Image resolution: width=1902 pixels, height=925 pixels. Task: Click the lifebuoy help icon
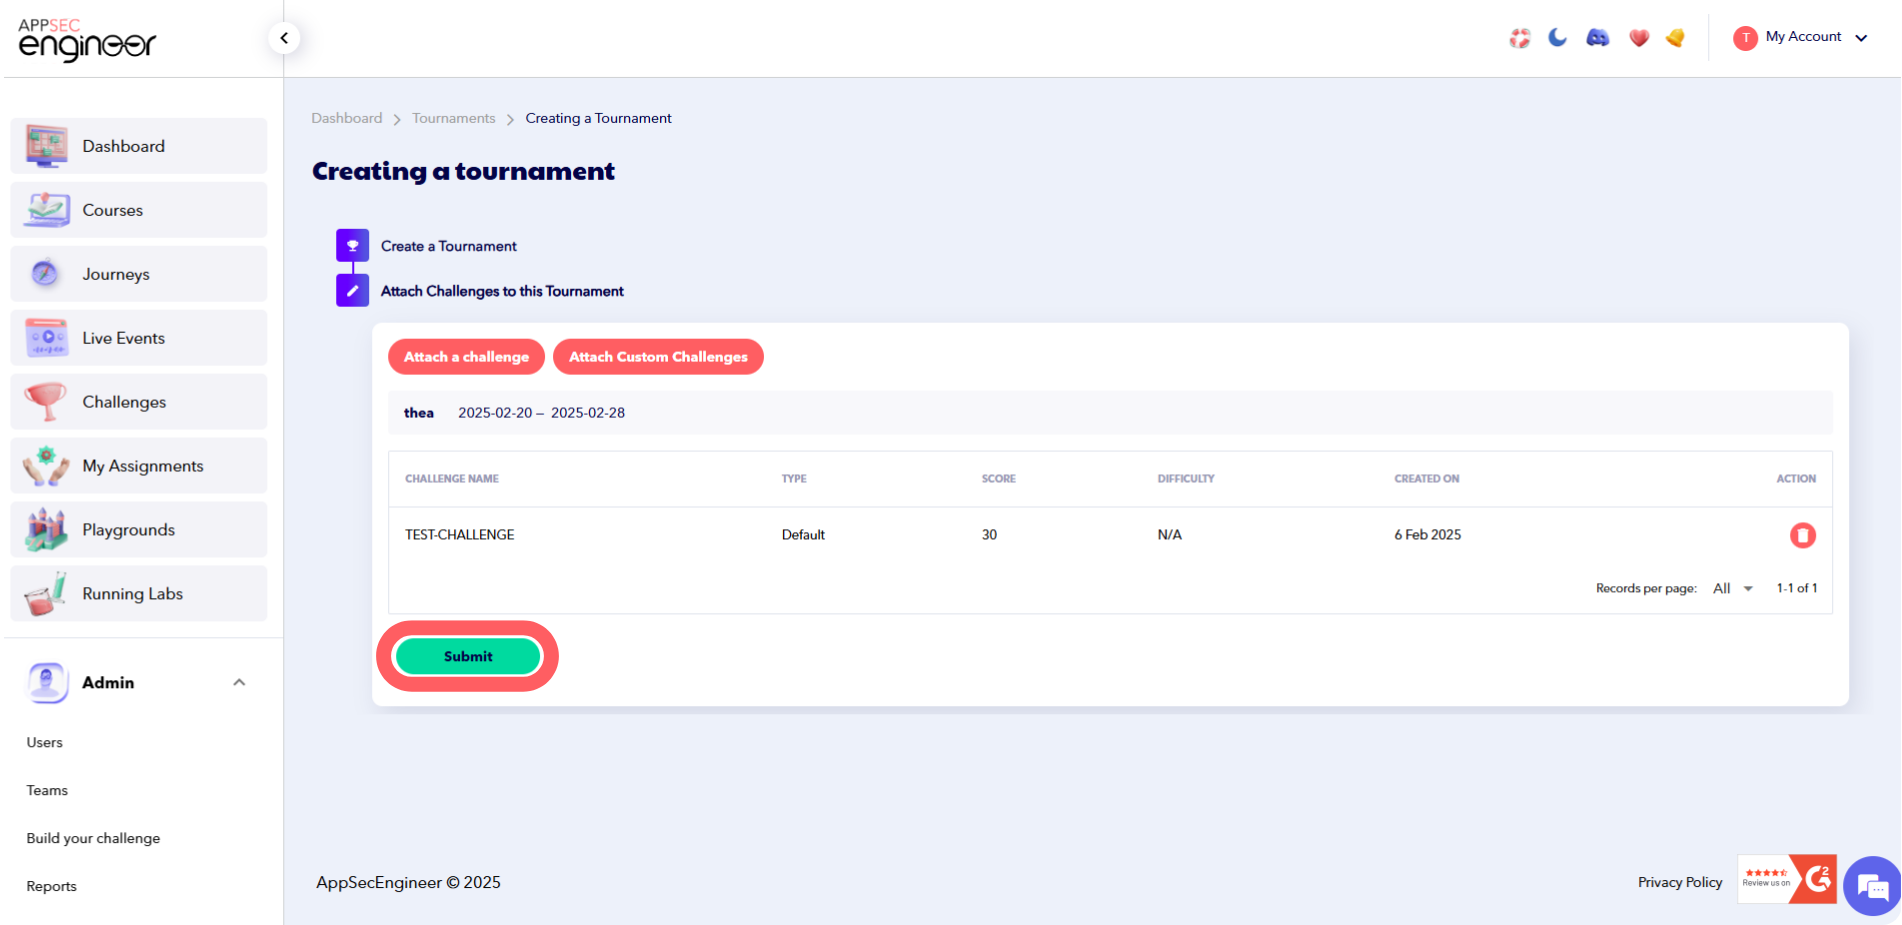1519,37
